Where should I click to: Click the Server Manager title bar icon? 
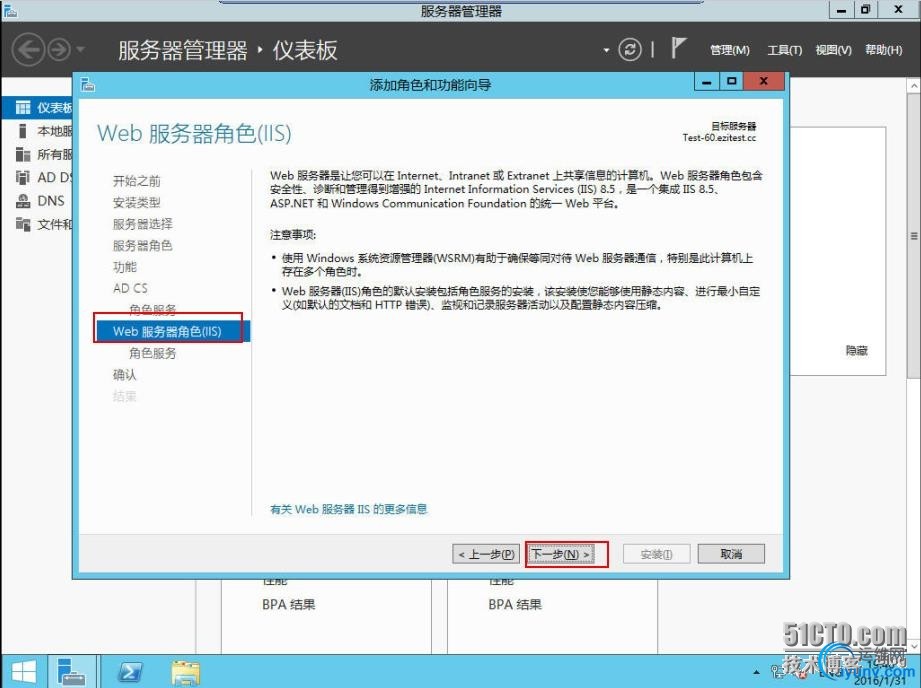coord(10,10)
